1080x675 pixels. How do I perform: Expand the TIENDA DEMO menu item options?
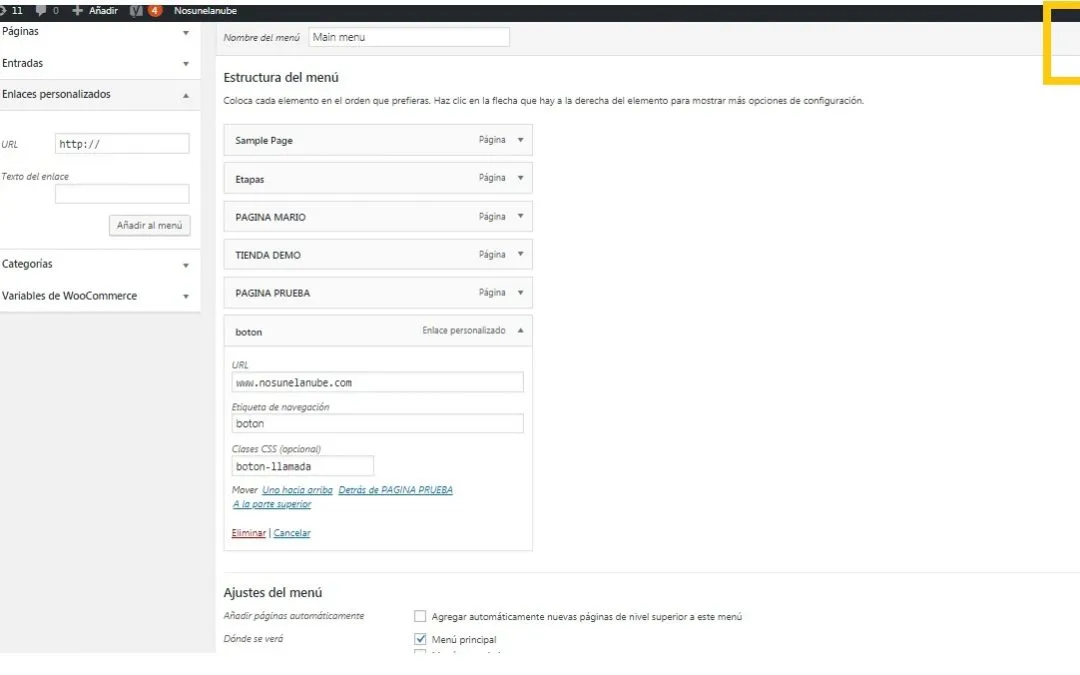(520, 255)
